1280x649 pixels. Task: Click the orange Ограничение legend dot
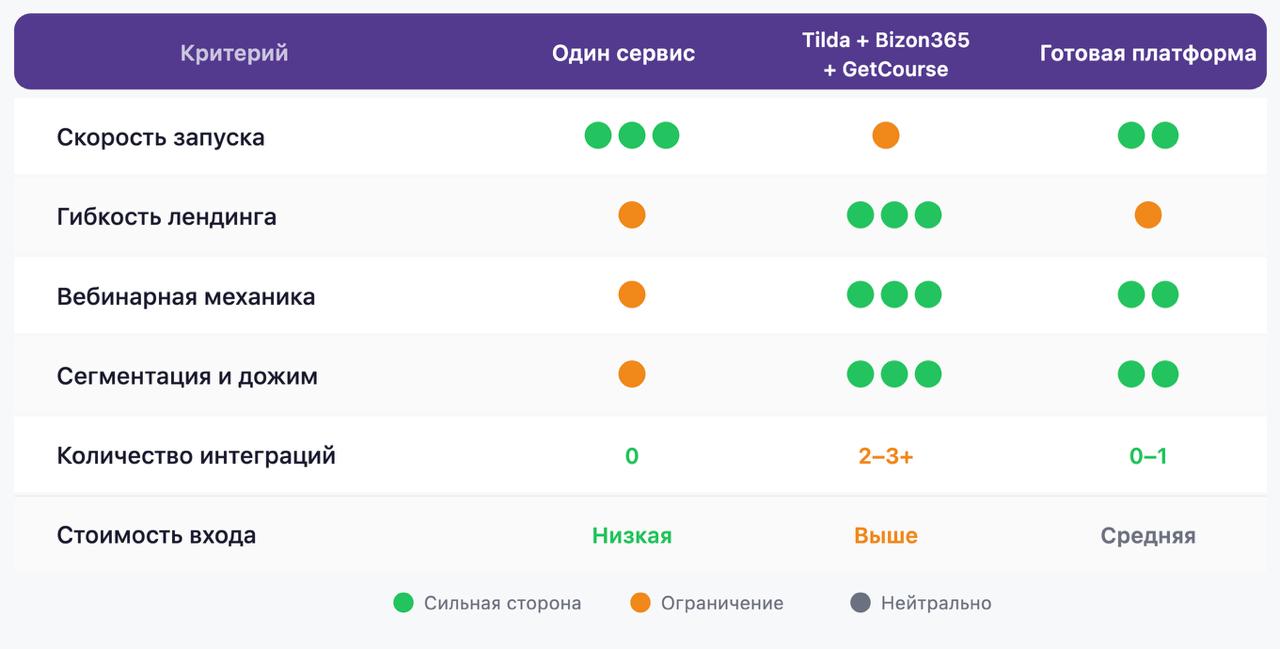[x=640, y=603]
